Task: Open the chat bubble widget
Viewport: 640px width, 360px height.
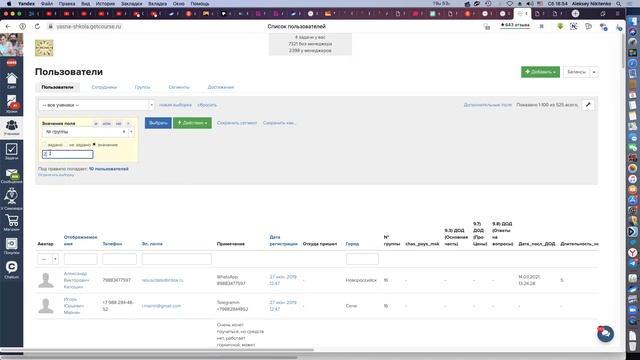Action: [x=605, y=334]
